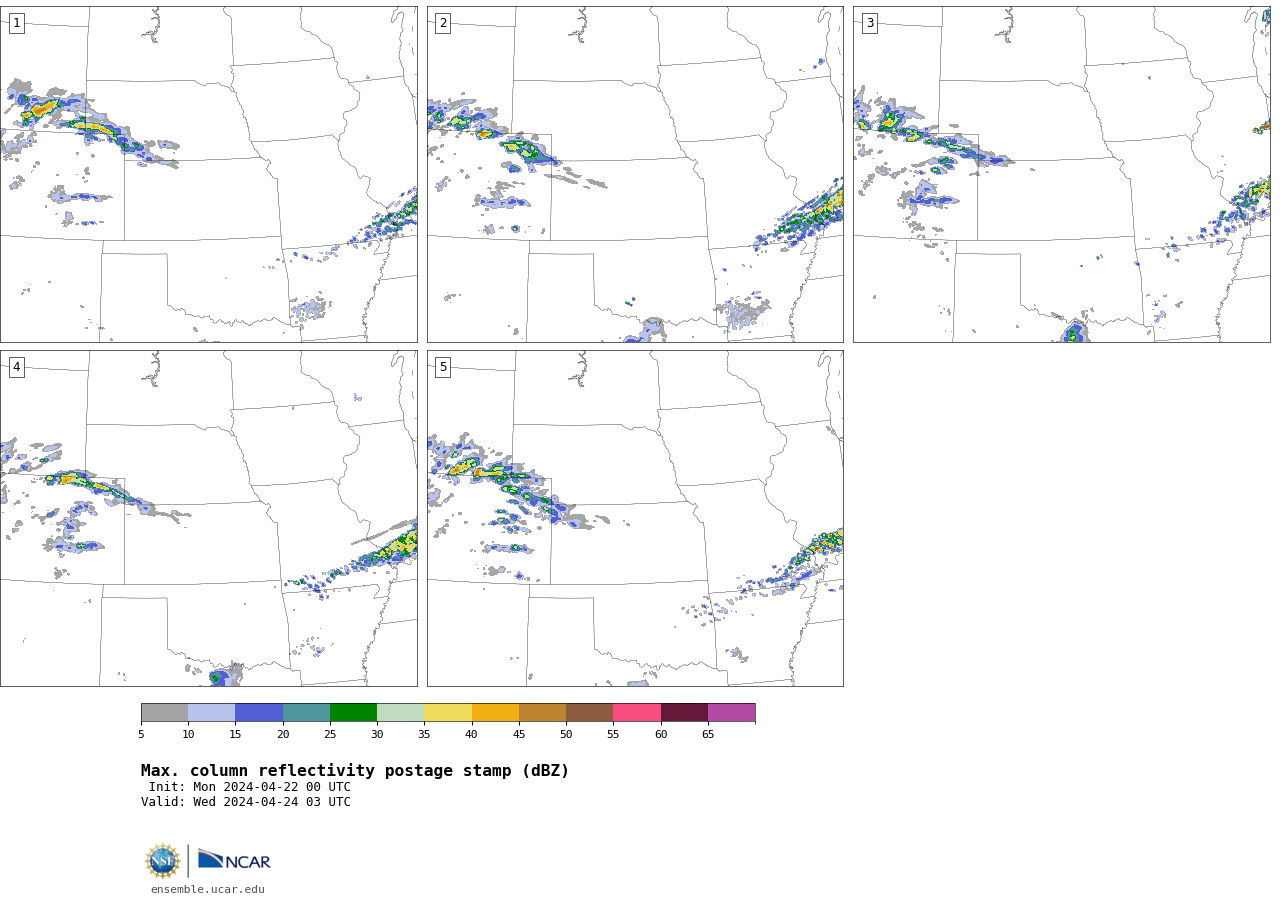The height and width of the screenshot is (901, 1280).
Task: Click the Max. column reflectivity title
Action: click(x=355, y=771)
